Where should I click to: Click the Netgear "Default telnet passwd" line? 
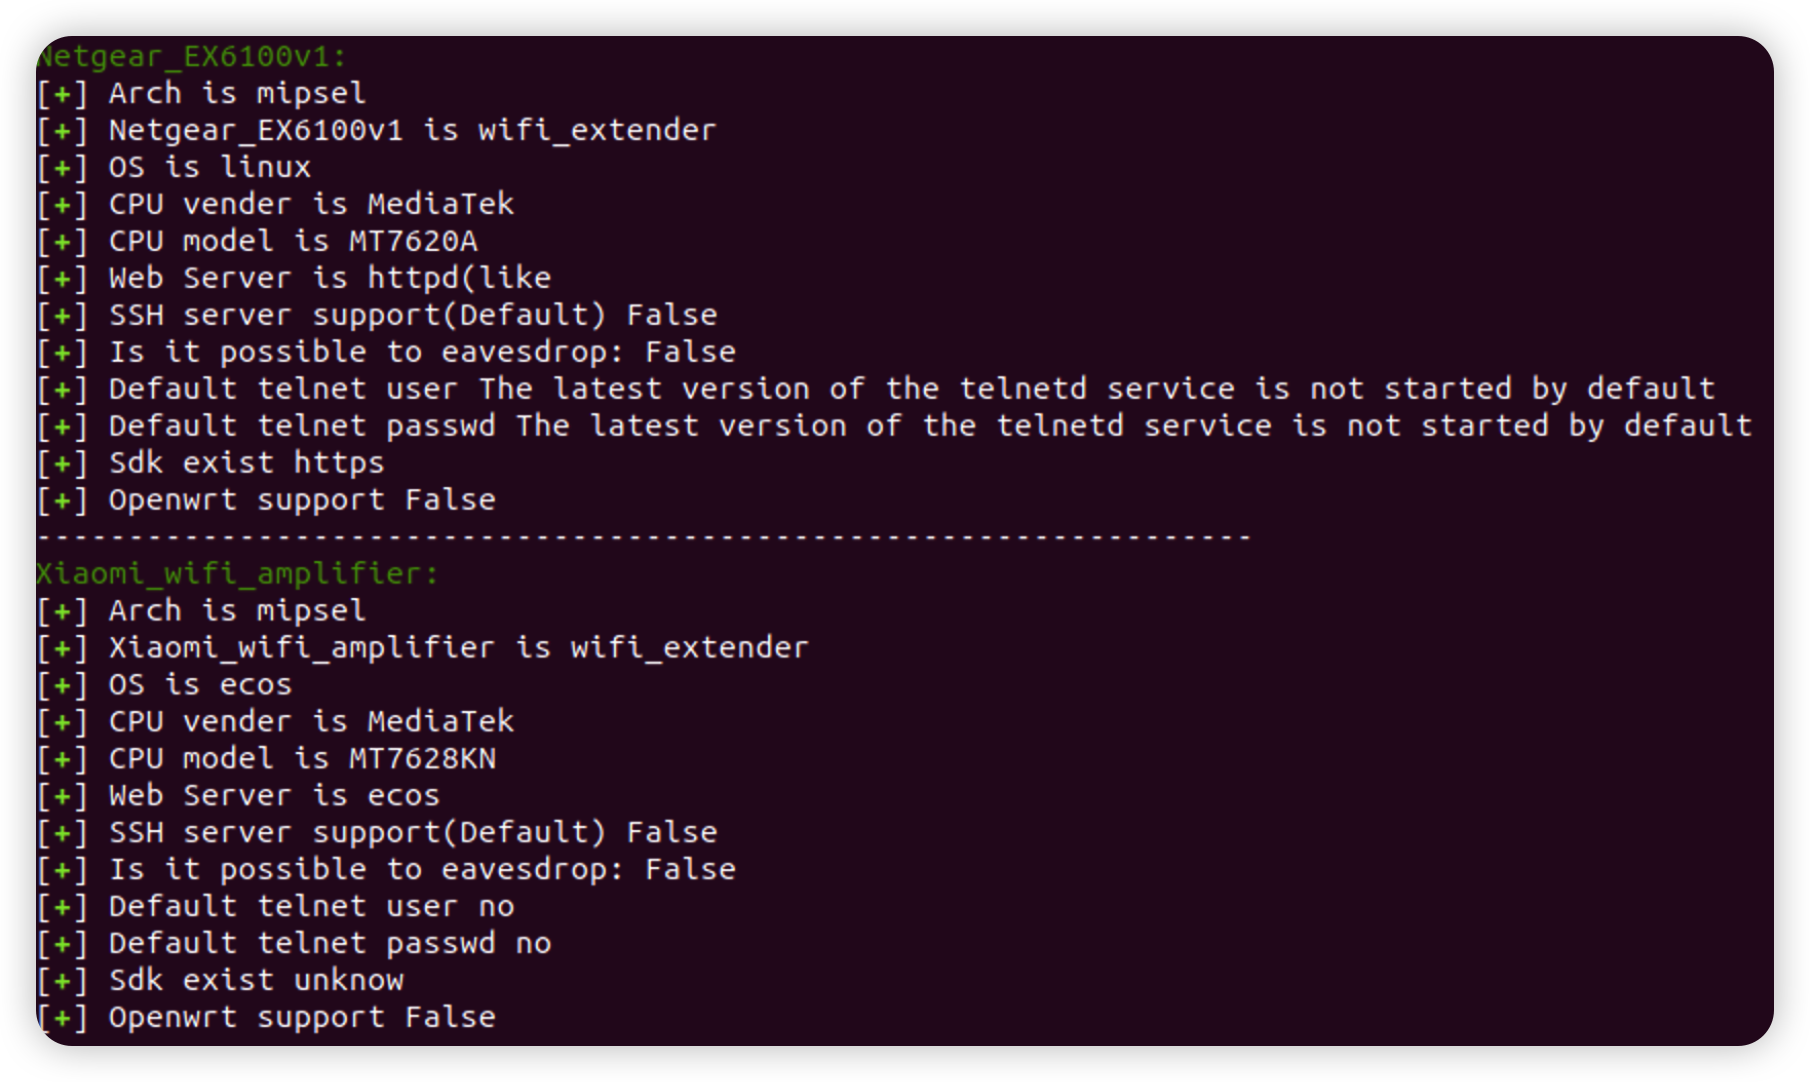(930, 426)
